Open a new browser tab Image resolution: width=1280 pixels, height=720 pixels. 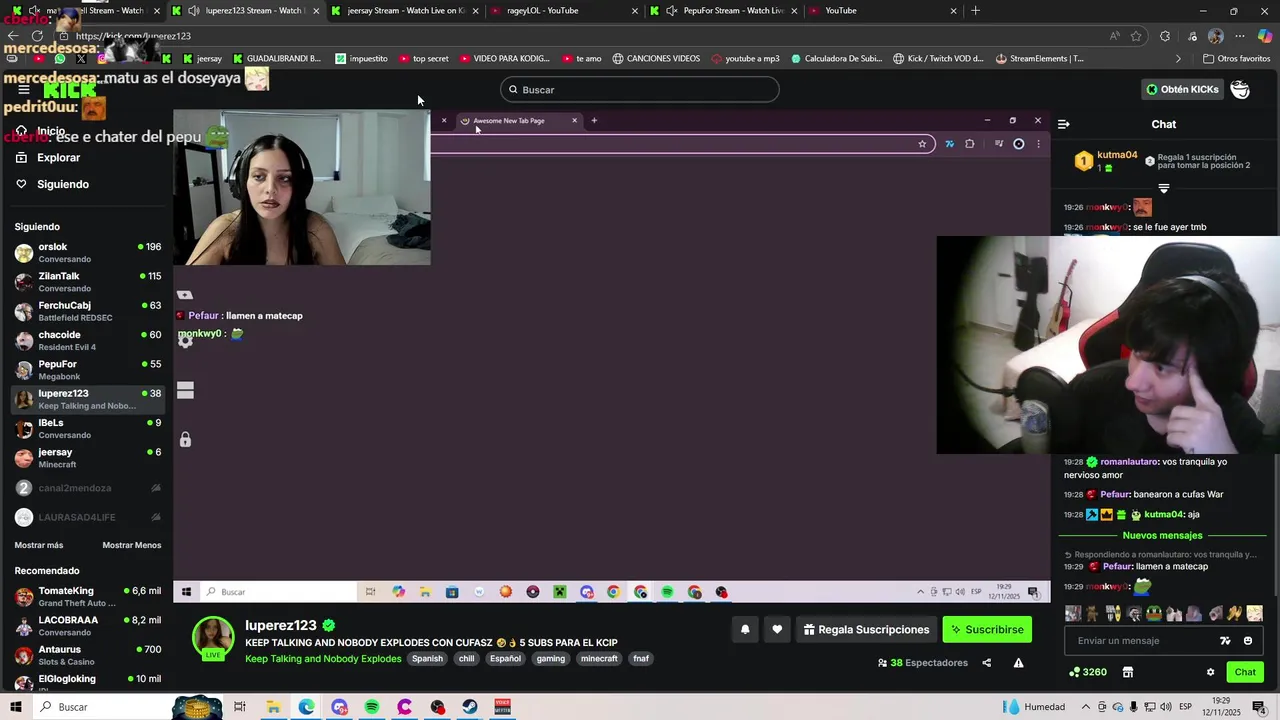(975, 11)
